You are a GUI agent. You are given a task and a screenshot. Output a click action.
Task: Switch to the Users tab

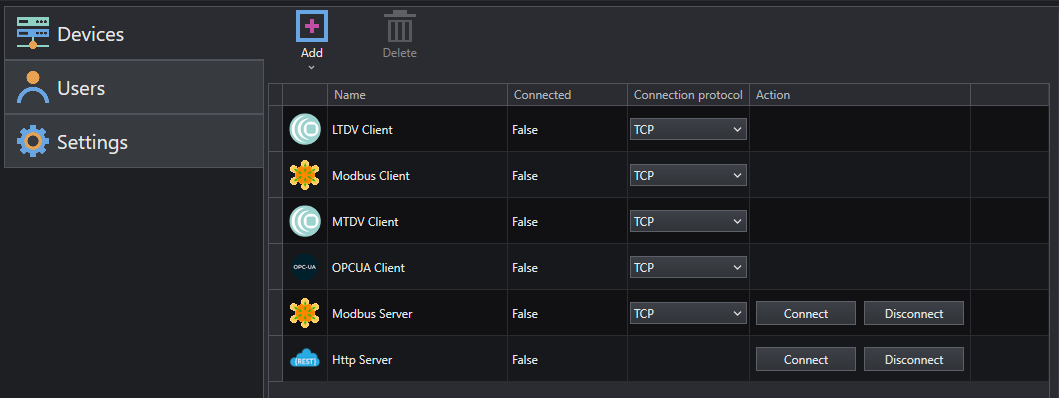tap(134, 87)
